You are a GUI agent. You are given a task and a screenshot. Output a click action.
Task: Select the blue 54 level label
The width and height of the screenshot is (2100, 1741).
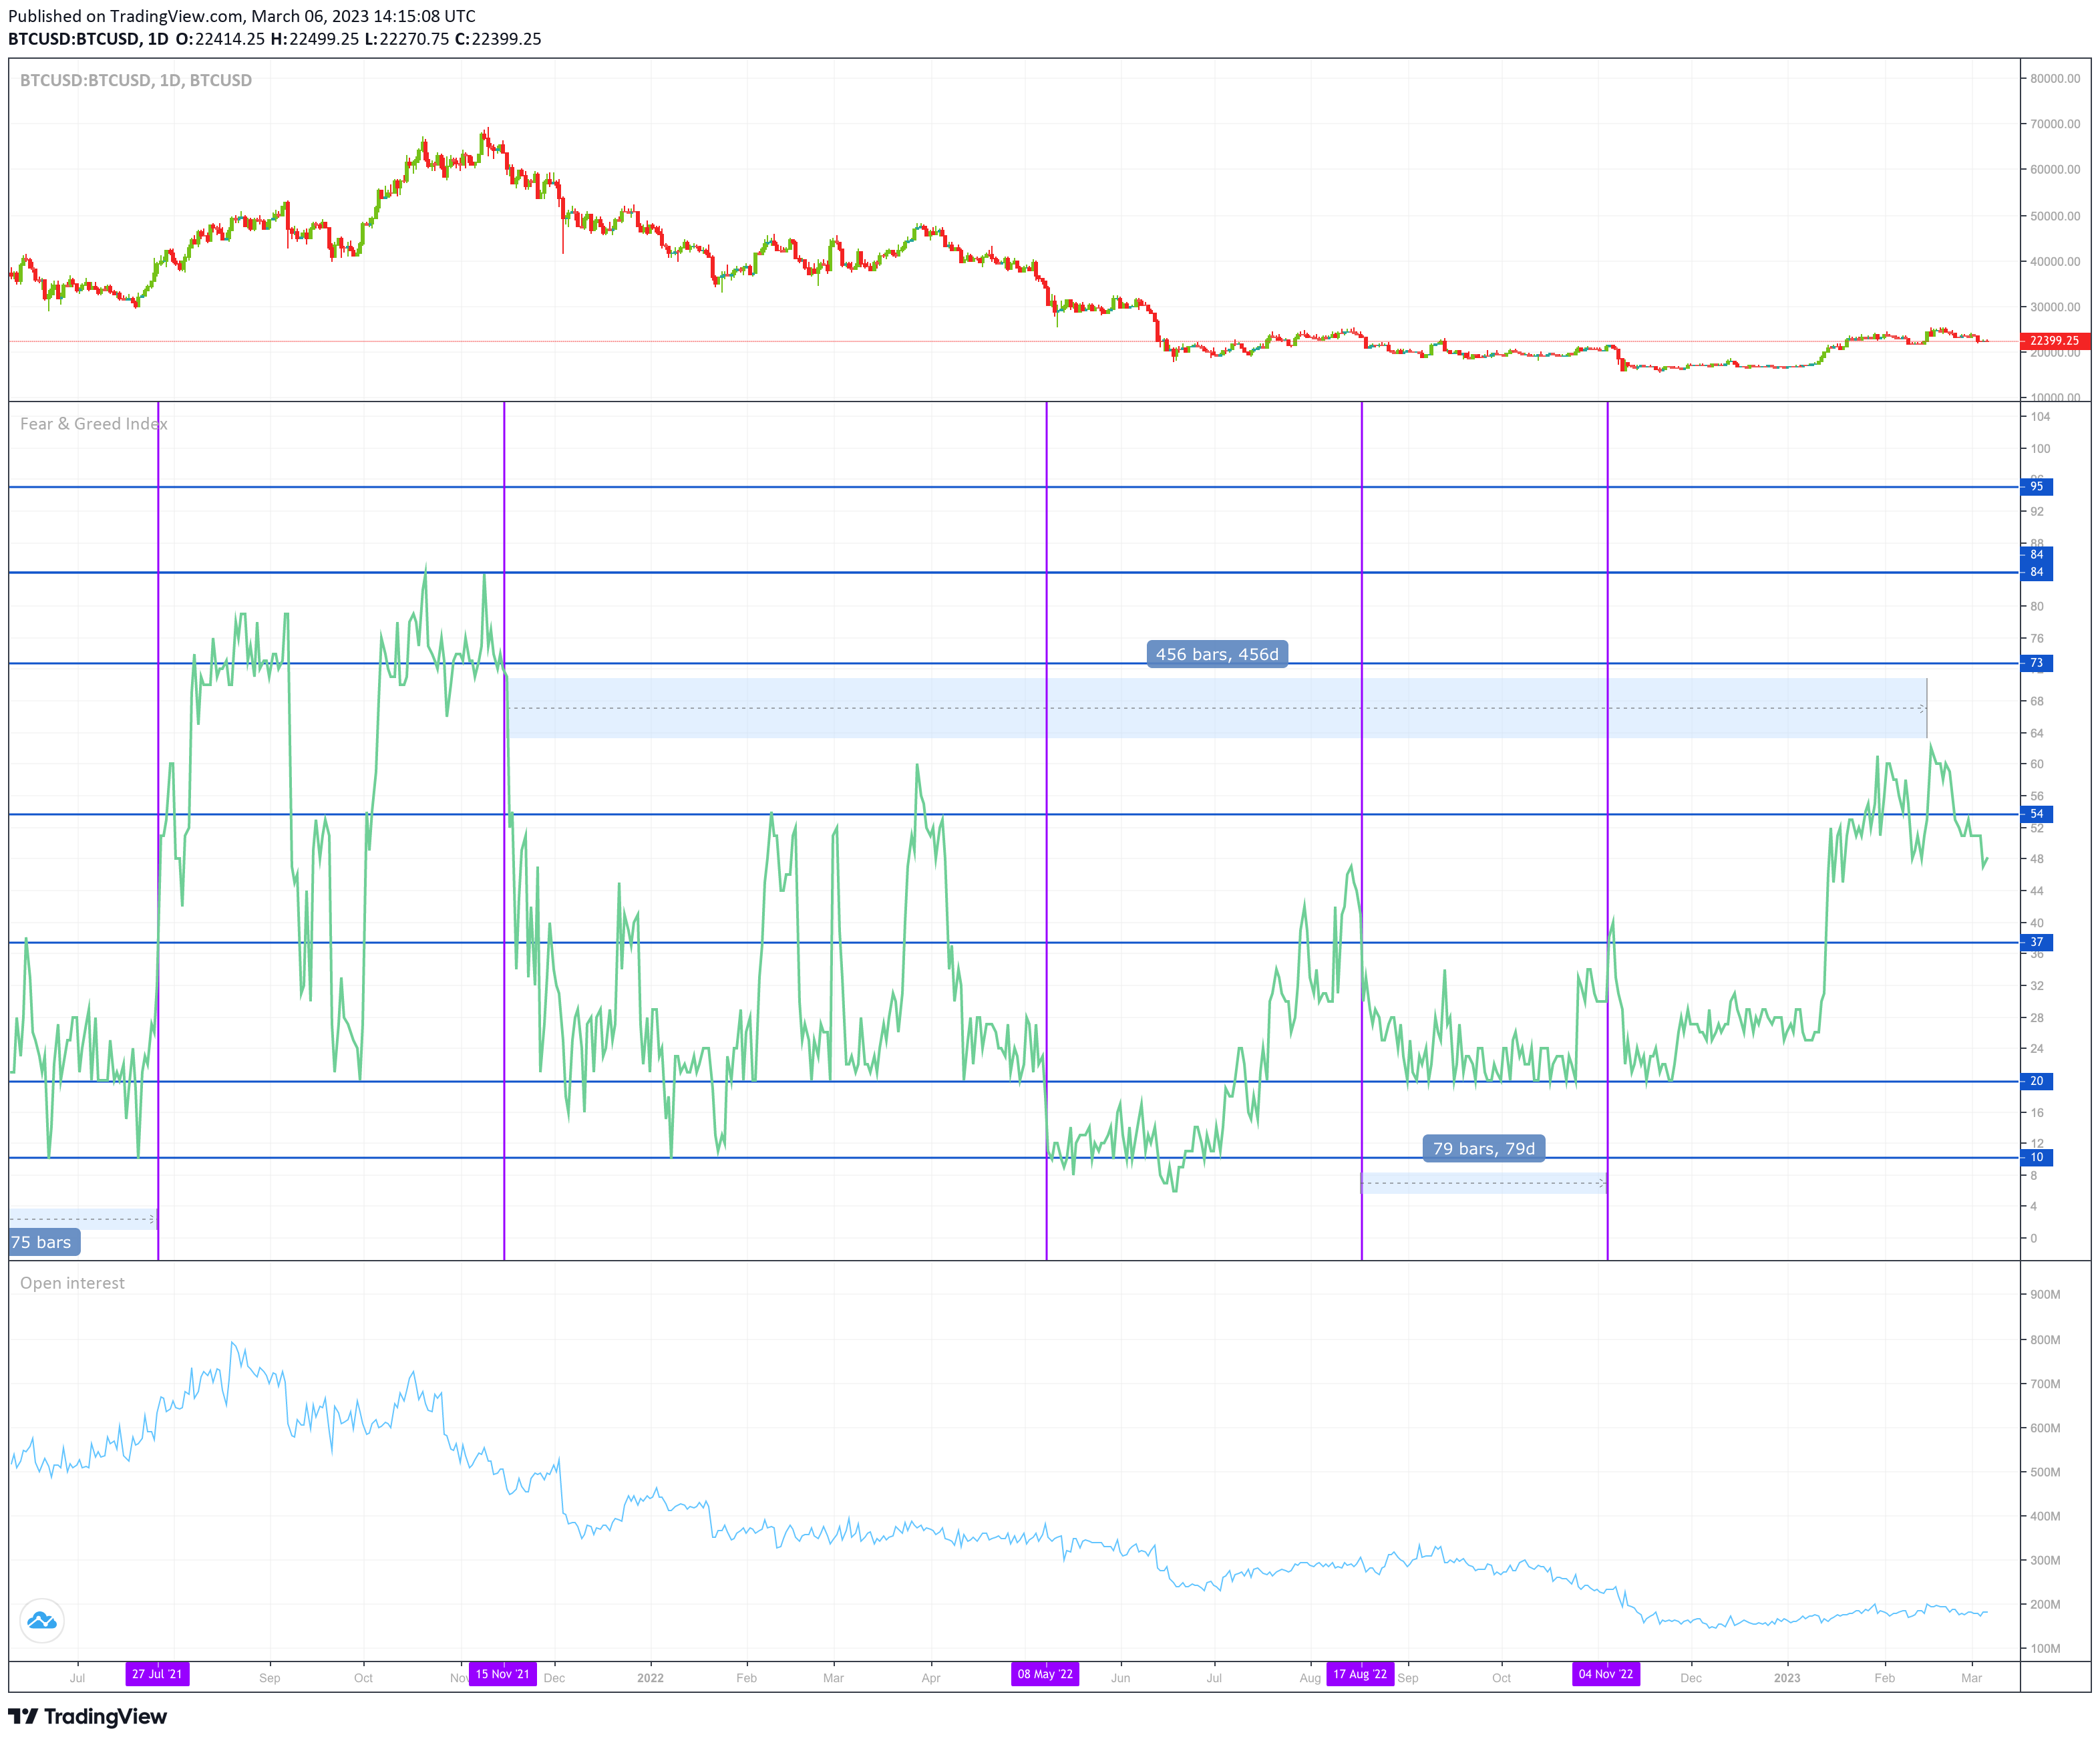point(2037,814)
